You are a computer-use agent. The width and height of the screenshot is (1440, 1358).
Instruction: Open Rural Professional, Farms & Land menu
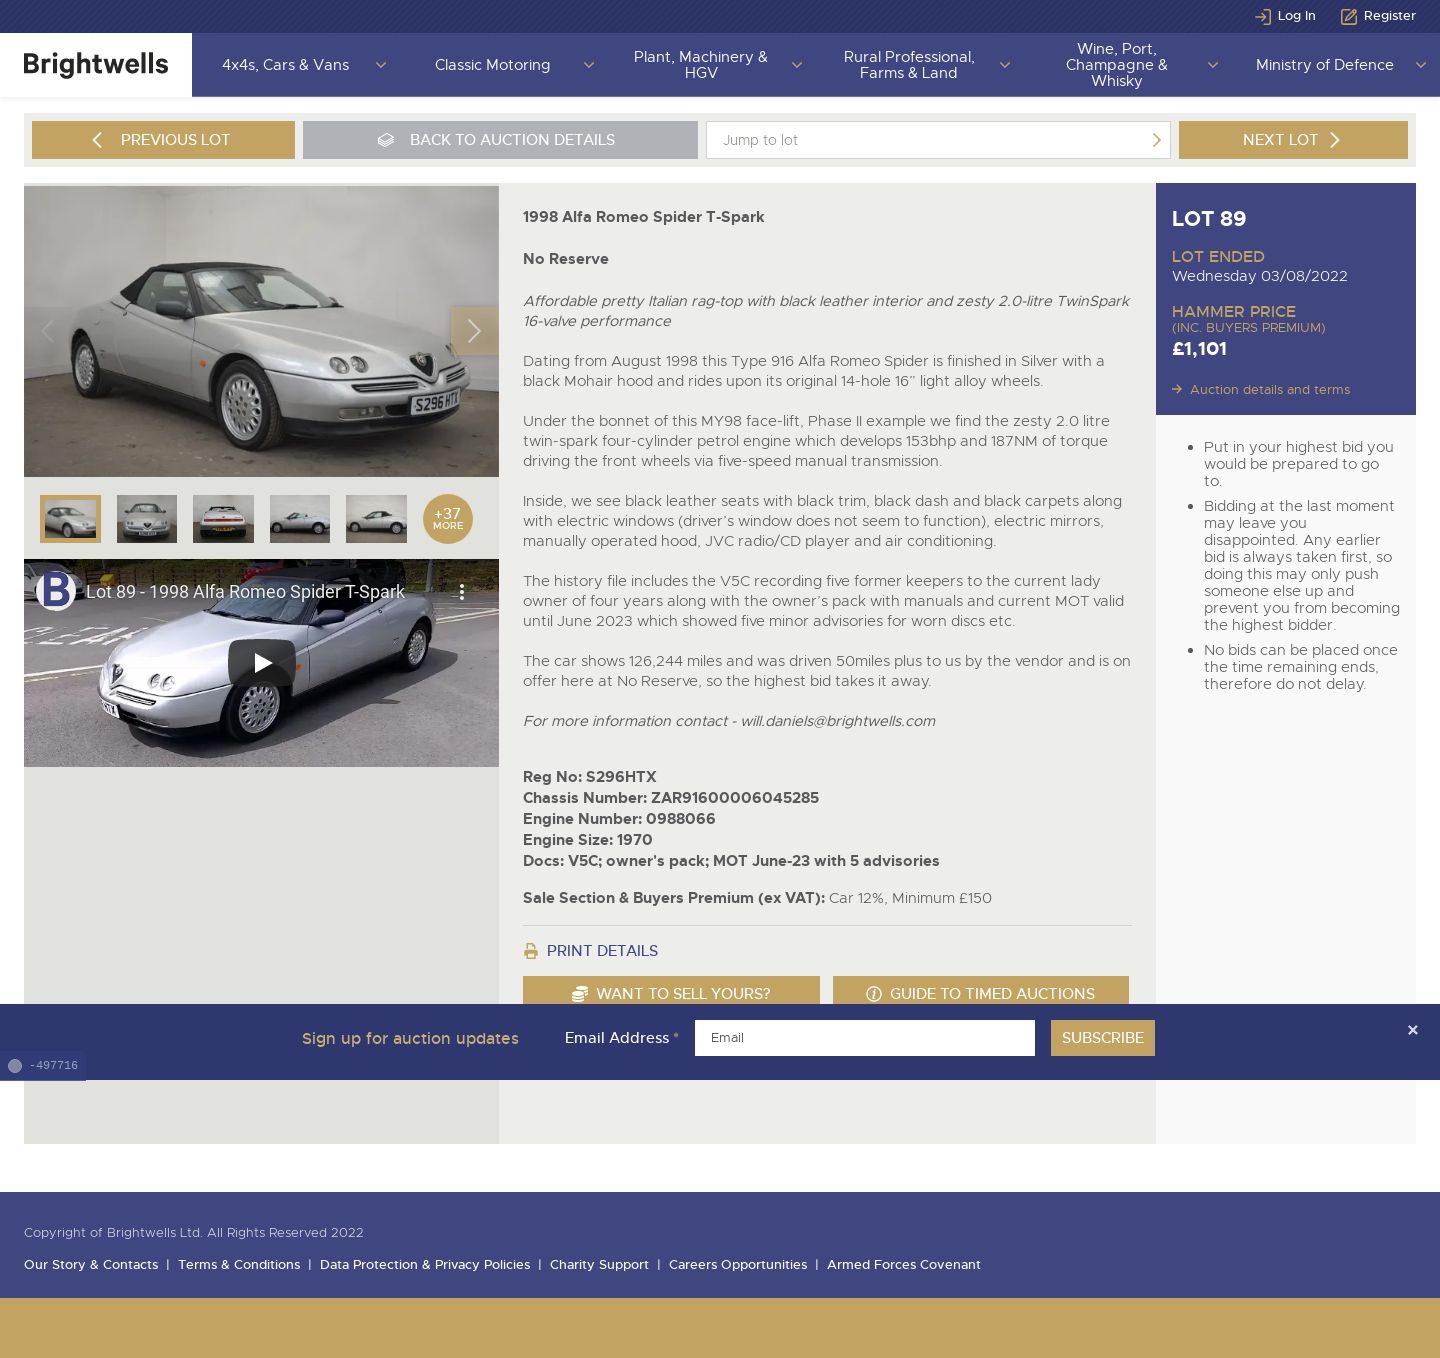(x=909, y=65)
